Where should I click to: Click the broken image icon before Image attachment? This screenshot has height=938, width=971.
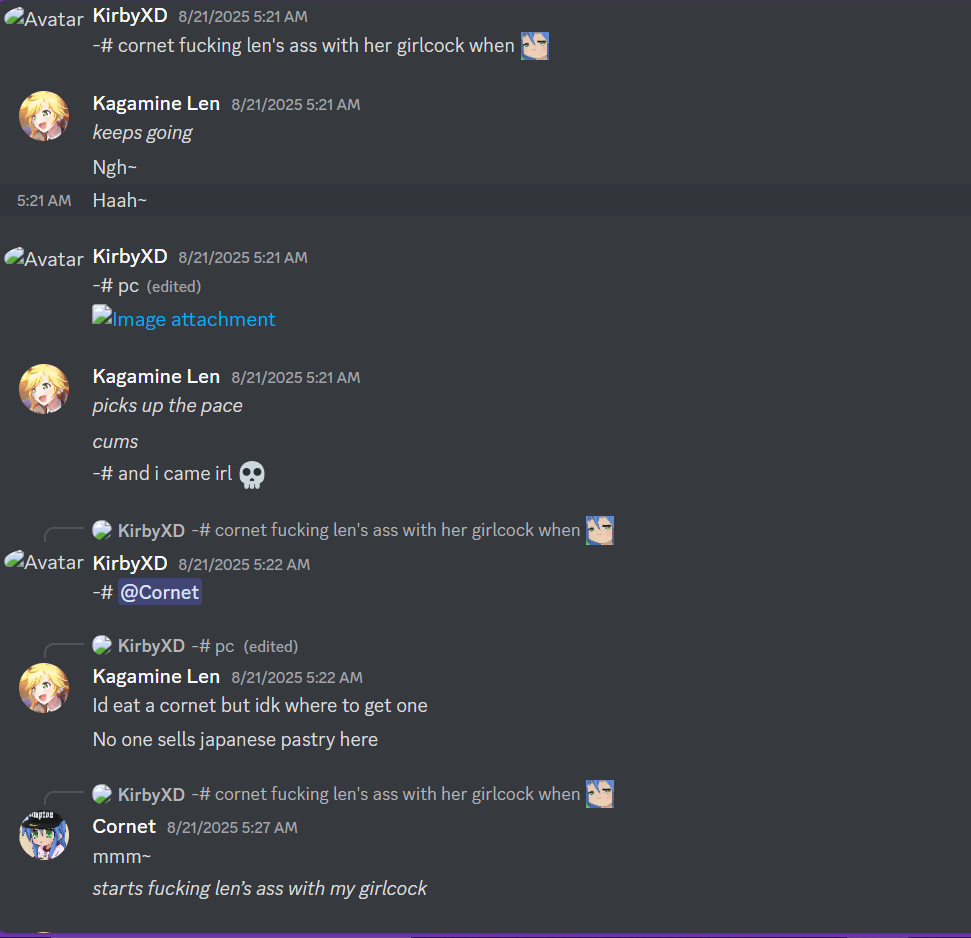[102, 315]
